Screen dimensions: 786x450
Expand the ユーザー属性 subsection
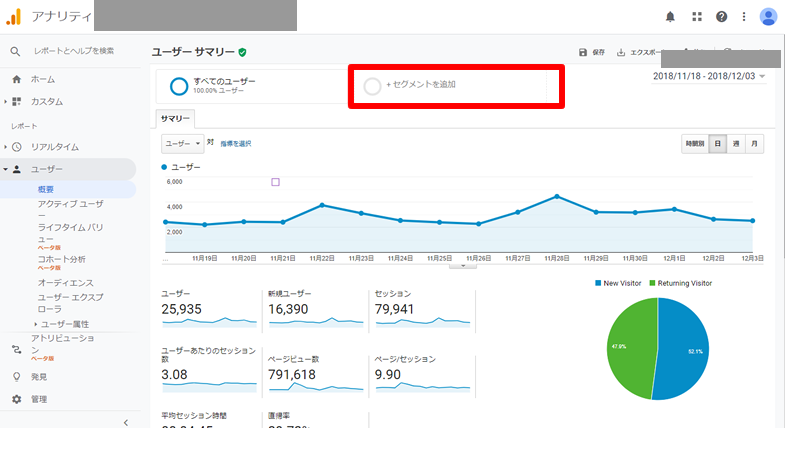[x=36, y=324]
